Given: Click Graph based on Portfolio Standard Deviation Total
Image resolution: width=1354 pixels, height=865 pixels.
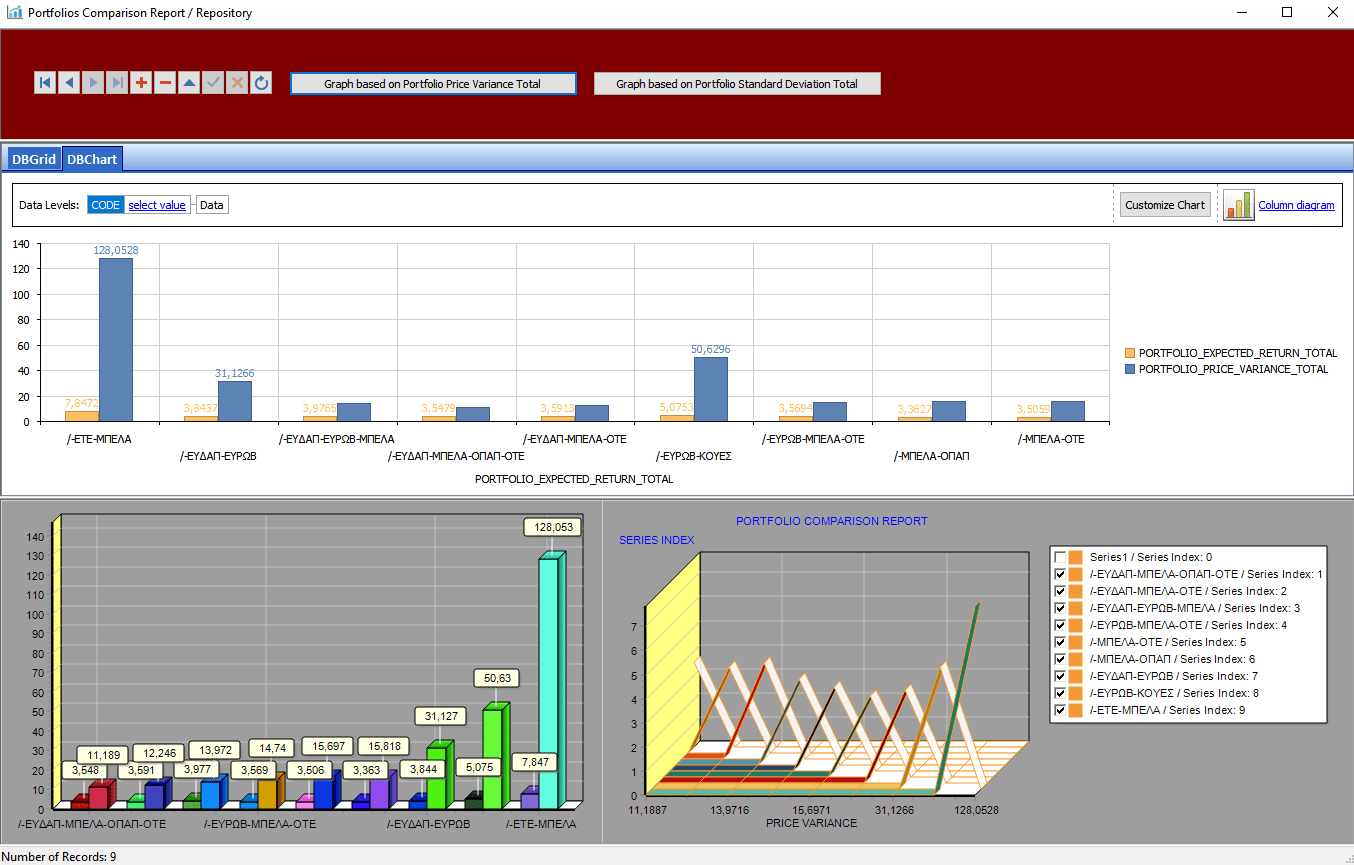Looking at the screenshot, I should (x=737, y=84).
